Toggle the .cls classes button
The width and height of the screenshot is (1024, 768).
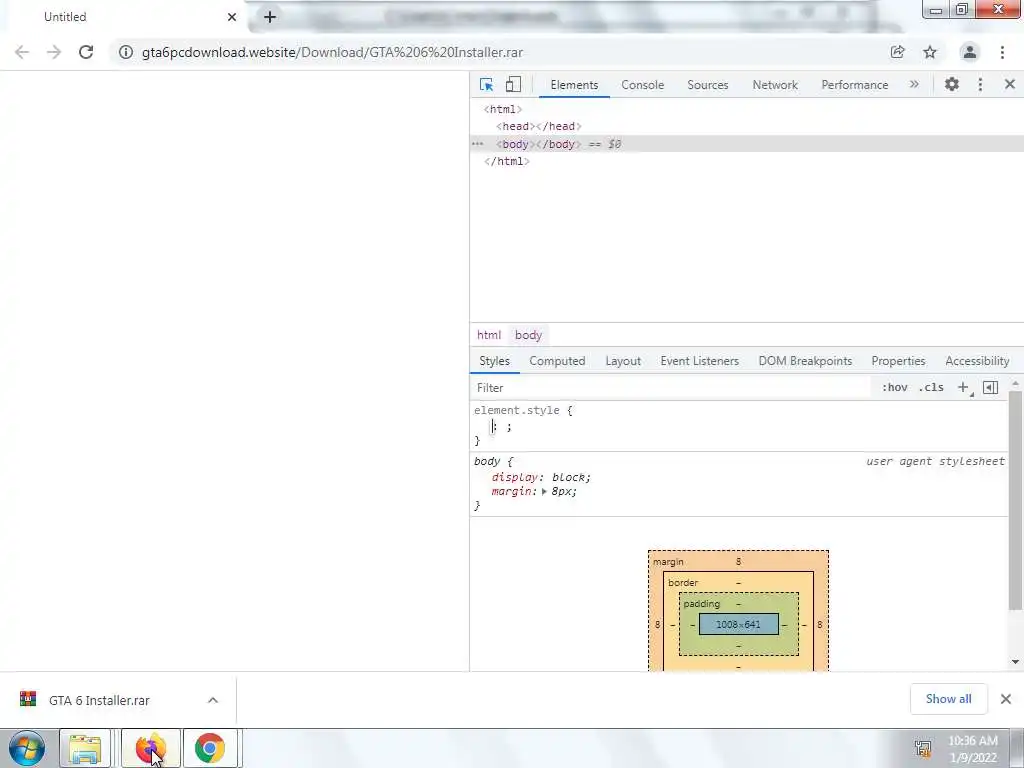(931, 387)
